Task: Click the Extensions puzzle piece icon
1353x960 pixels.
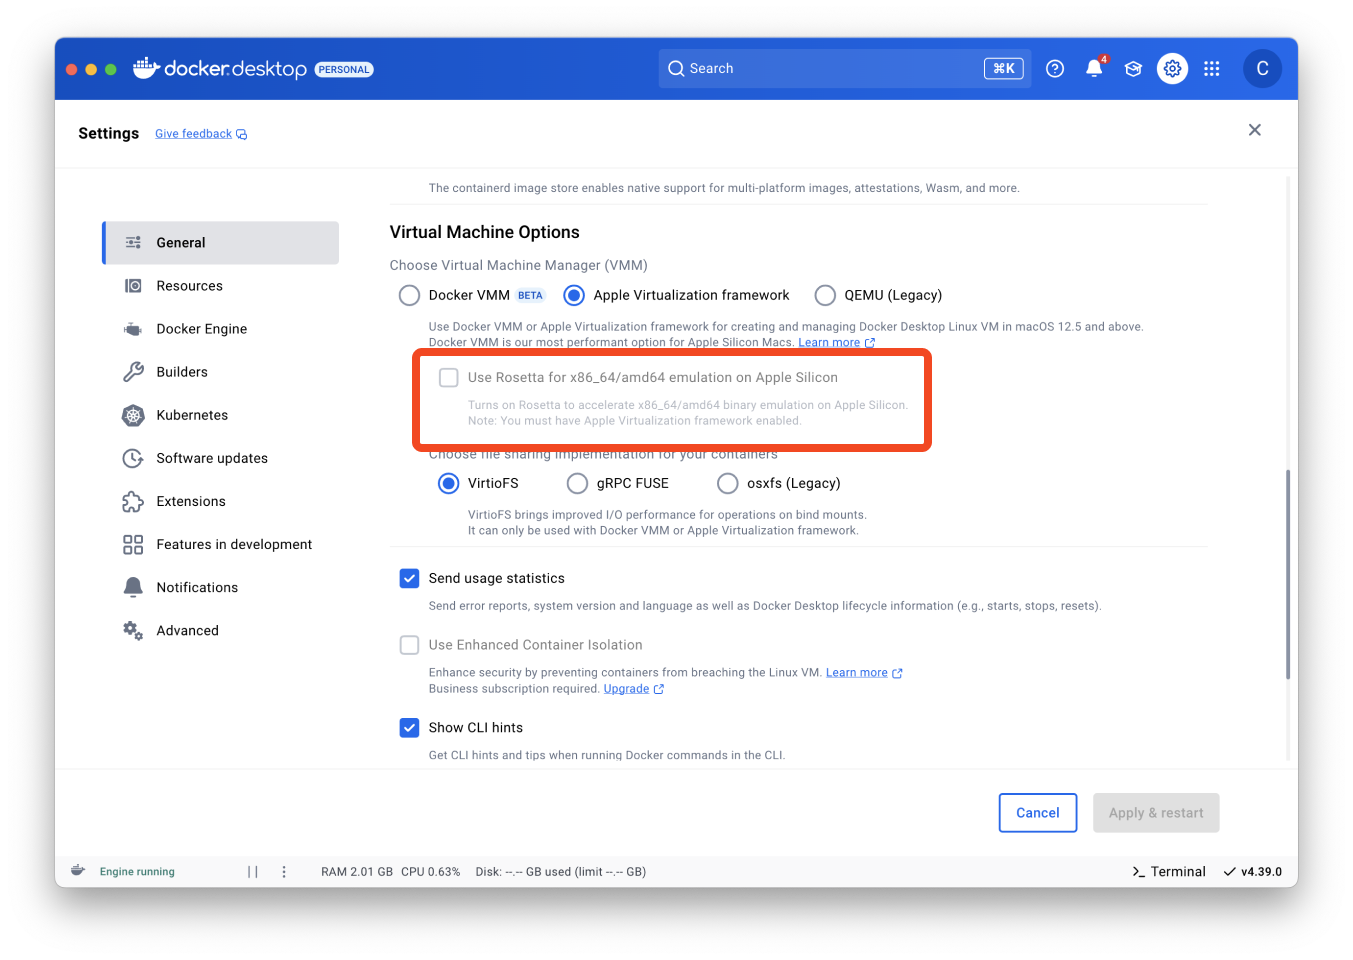Action: [x=133, y=501]
